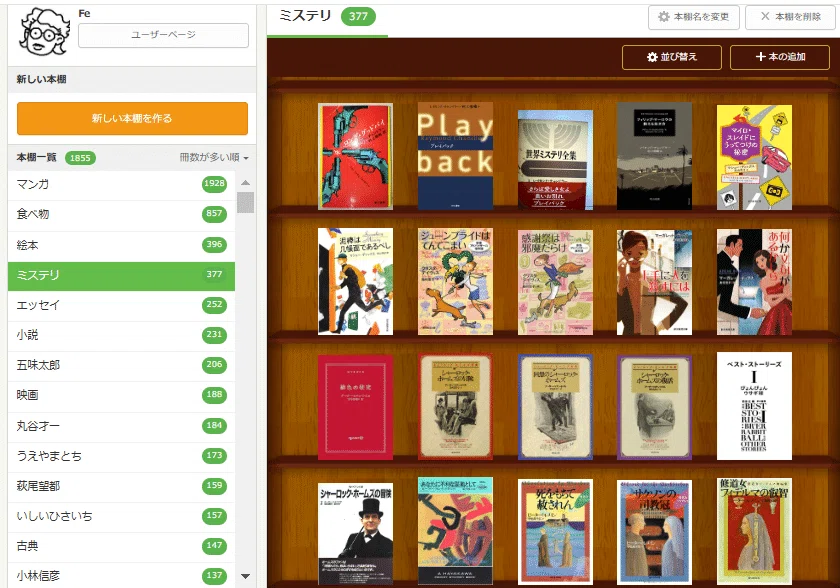Select the うえやまとち bookshelf
The width and height of the screenshot is (840, 588).
point(122,456)
